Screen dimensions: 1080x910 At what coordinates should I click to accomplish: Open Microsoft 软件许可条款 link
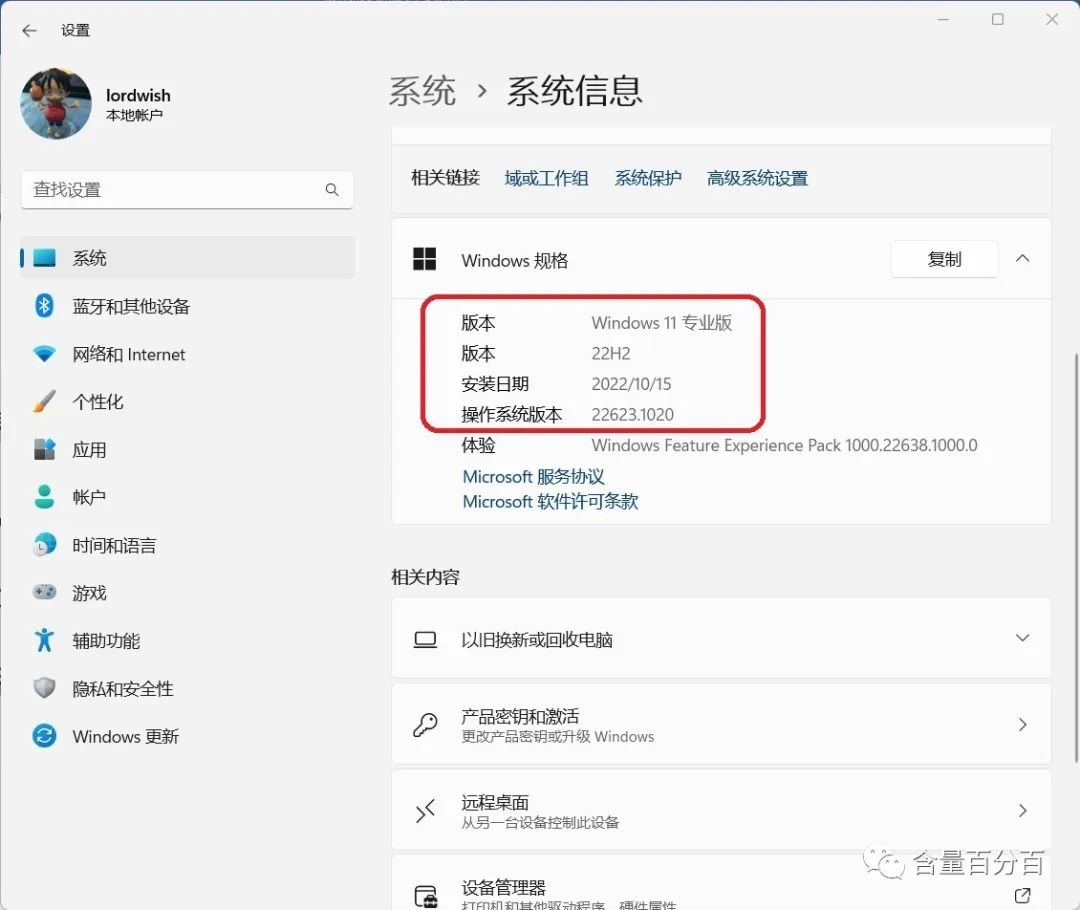550,501
